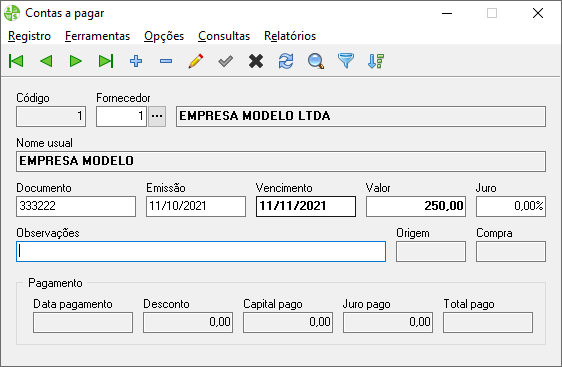This screenshot has height=367, width=562.
Task: Click the Código field
Action: click(51, 116)
